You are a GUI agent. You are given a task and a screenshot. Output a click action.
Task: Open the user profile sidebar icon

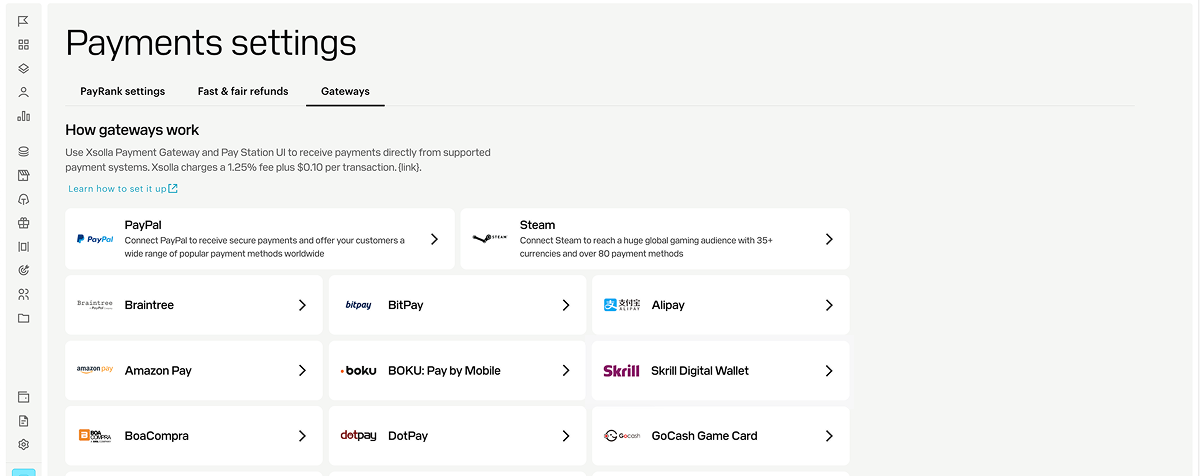(x=24, y=92)
